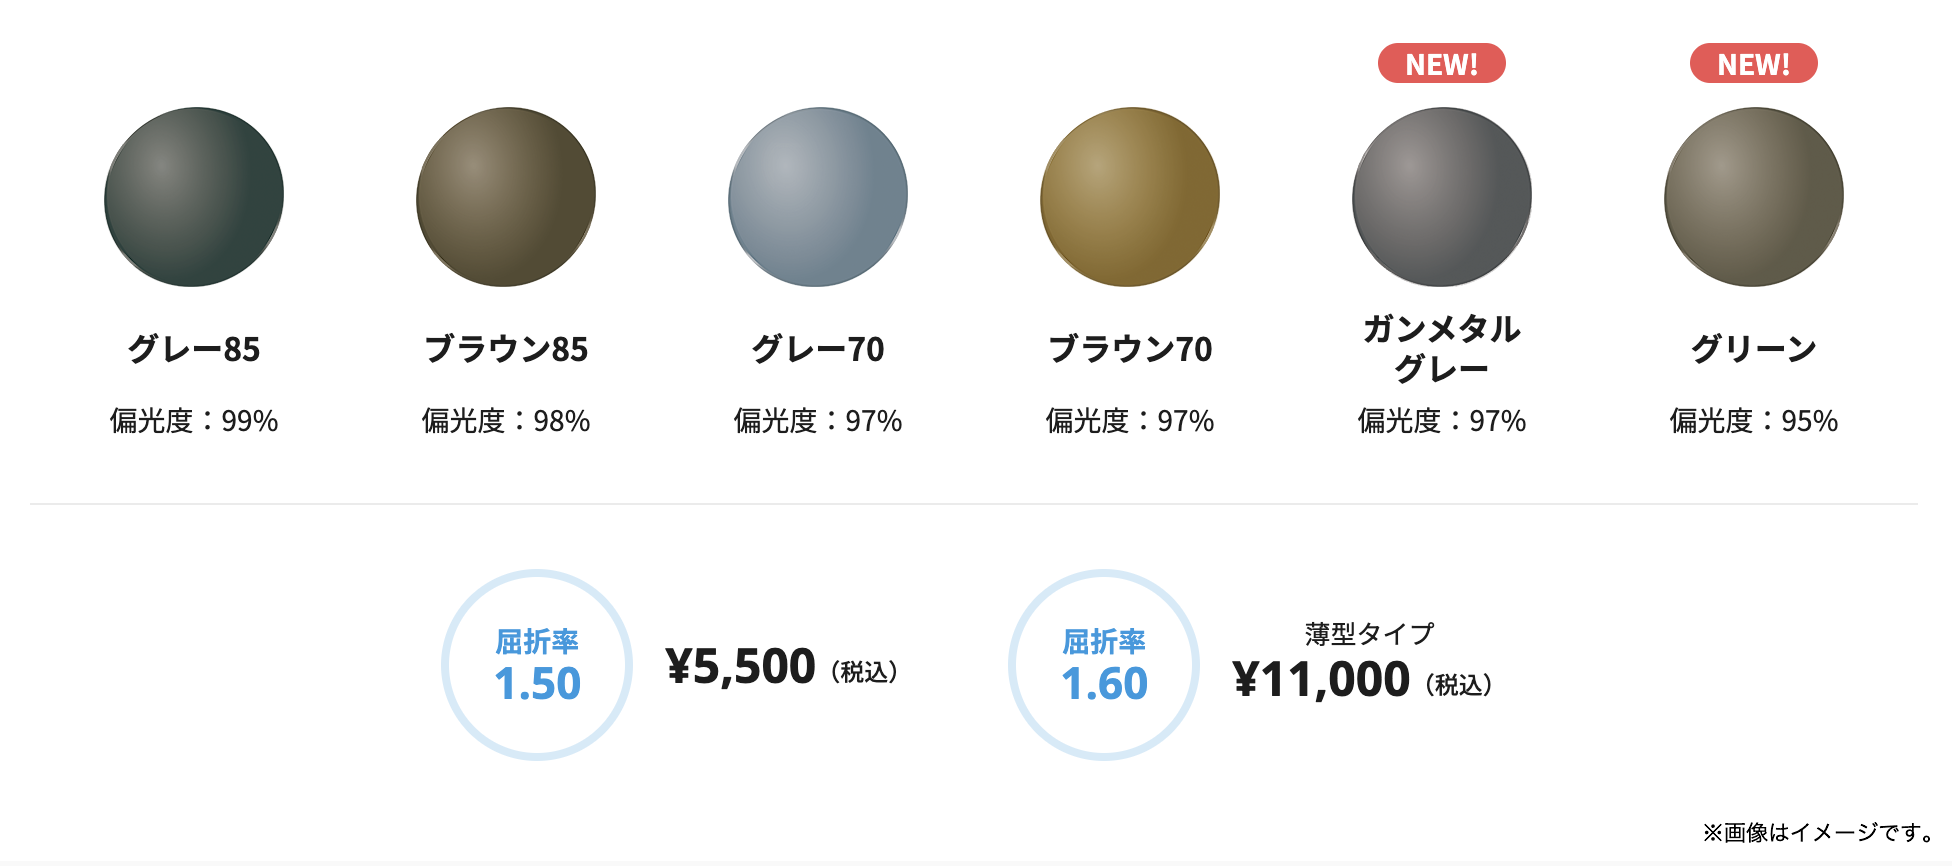The height and width of the screenshot is (866, 1952).
Task: Click the ブラウン70 name label
Action: click(x=1130, y=349)
